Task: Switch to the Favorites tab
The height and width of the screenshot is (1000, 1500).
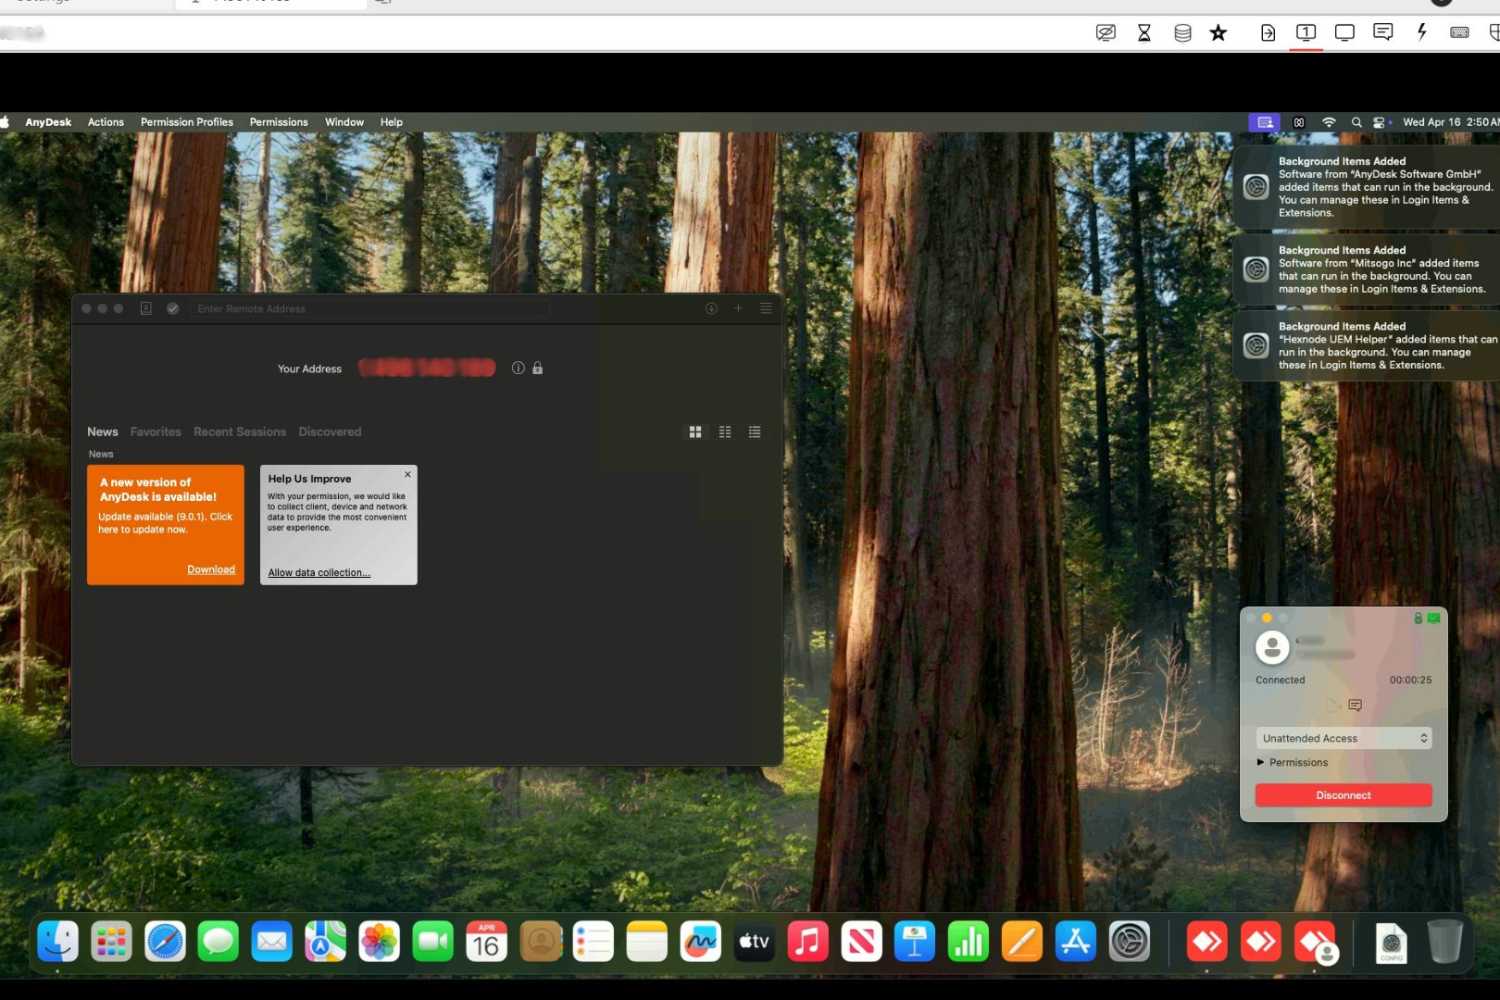Action: [156, 432]
